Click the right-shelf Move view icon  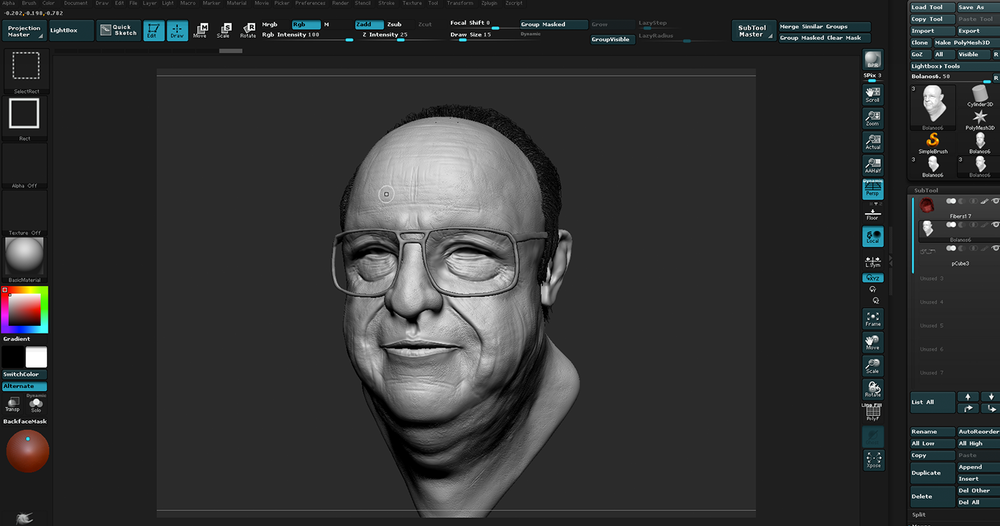(872, 342)
